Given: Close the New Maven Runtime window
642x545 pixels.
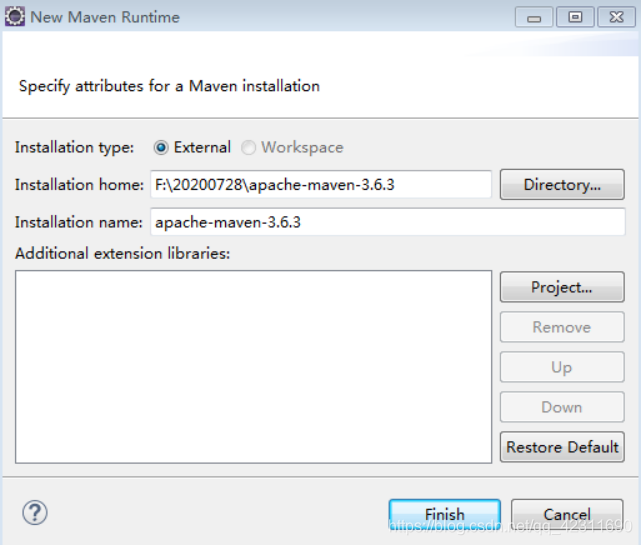Looking at the screenshot, I should click(617, 17).
